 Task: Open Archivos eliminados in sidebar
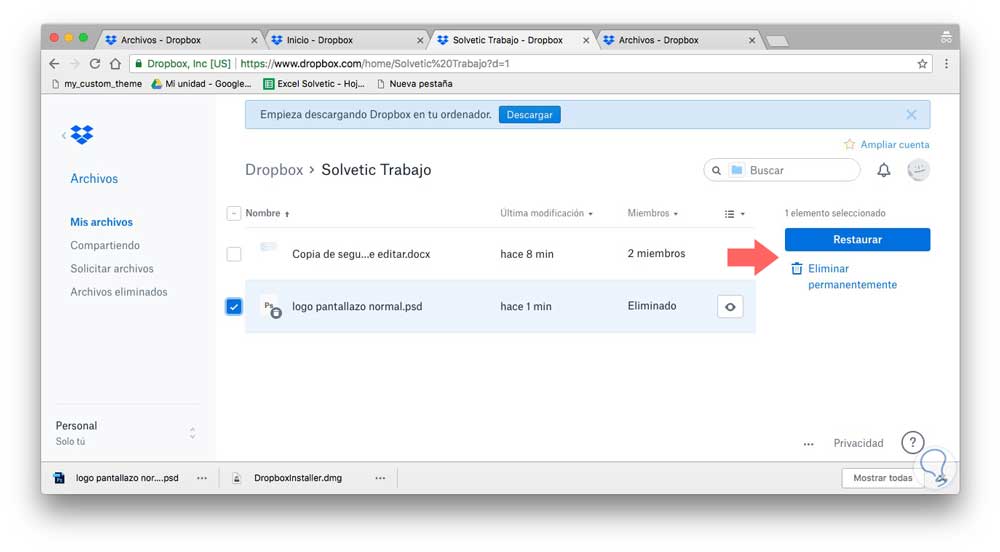click(x=119, y=292)
